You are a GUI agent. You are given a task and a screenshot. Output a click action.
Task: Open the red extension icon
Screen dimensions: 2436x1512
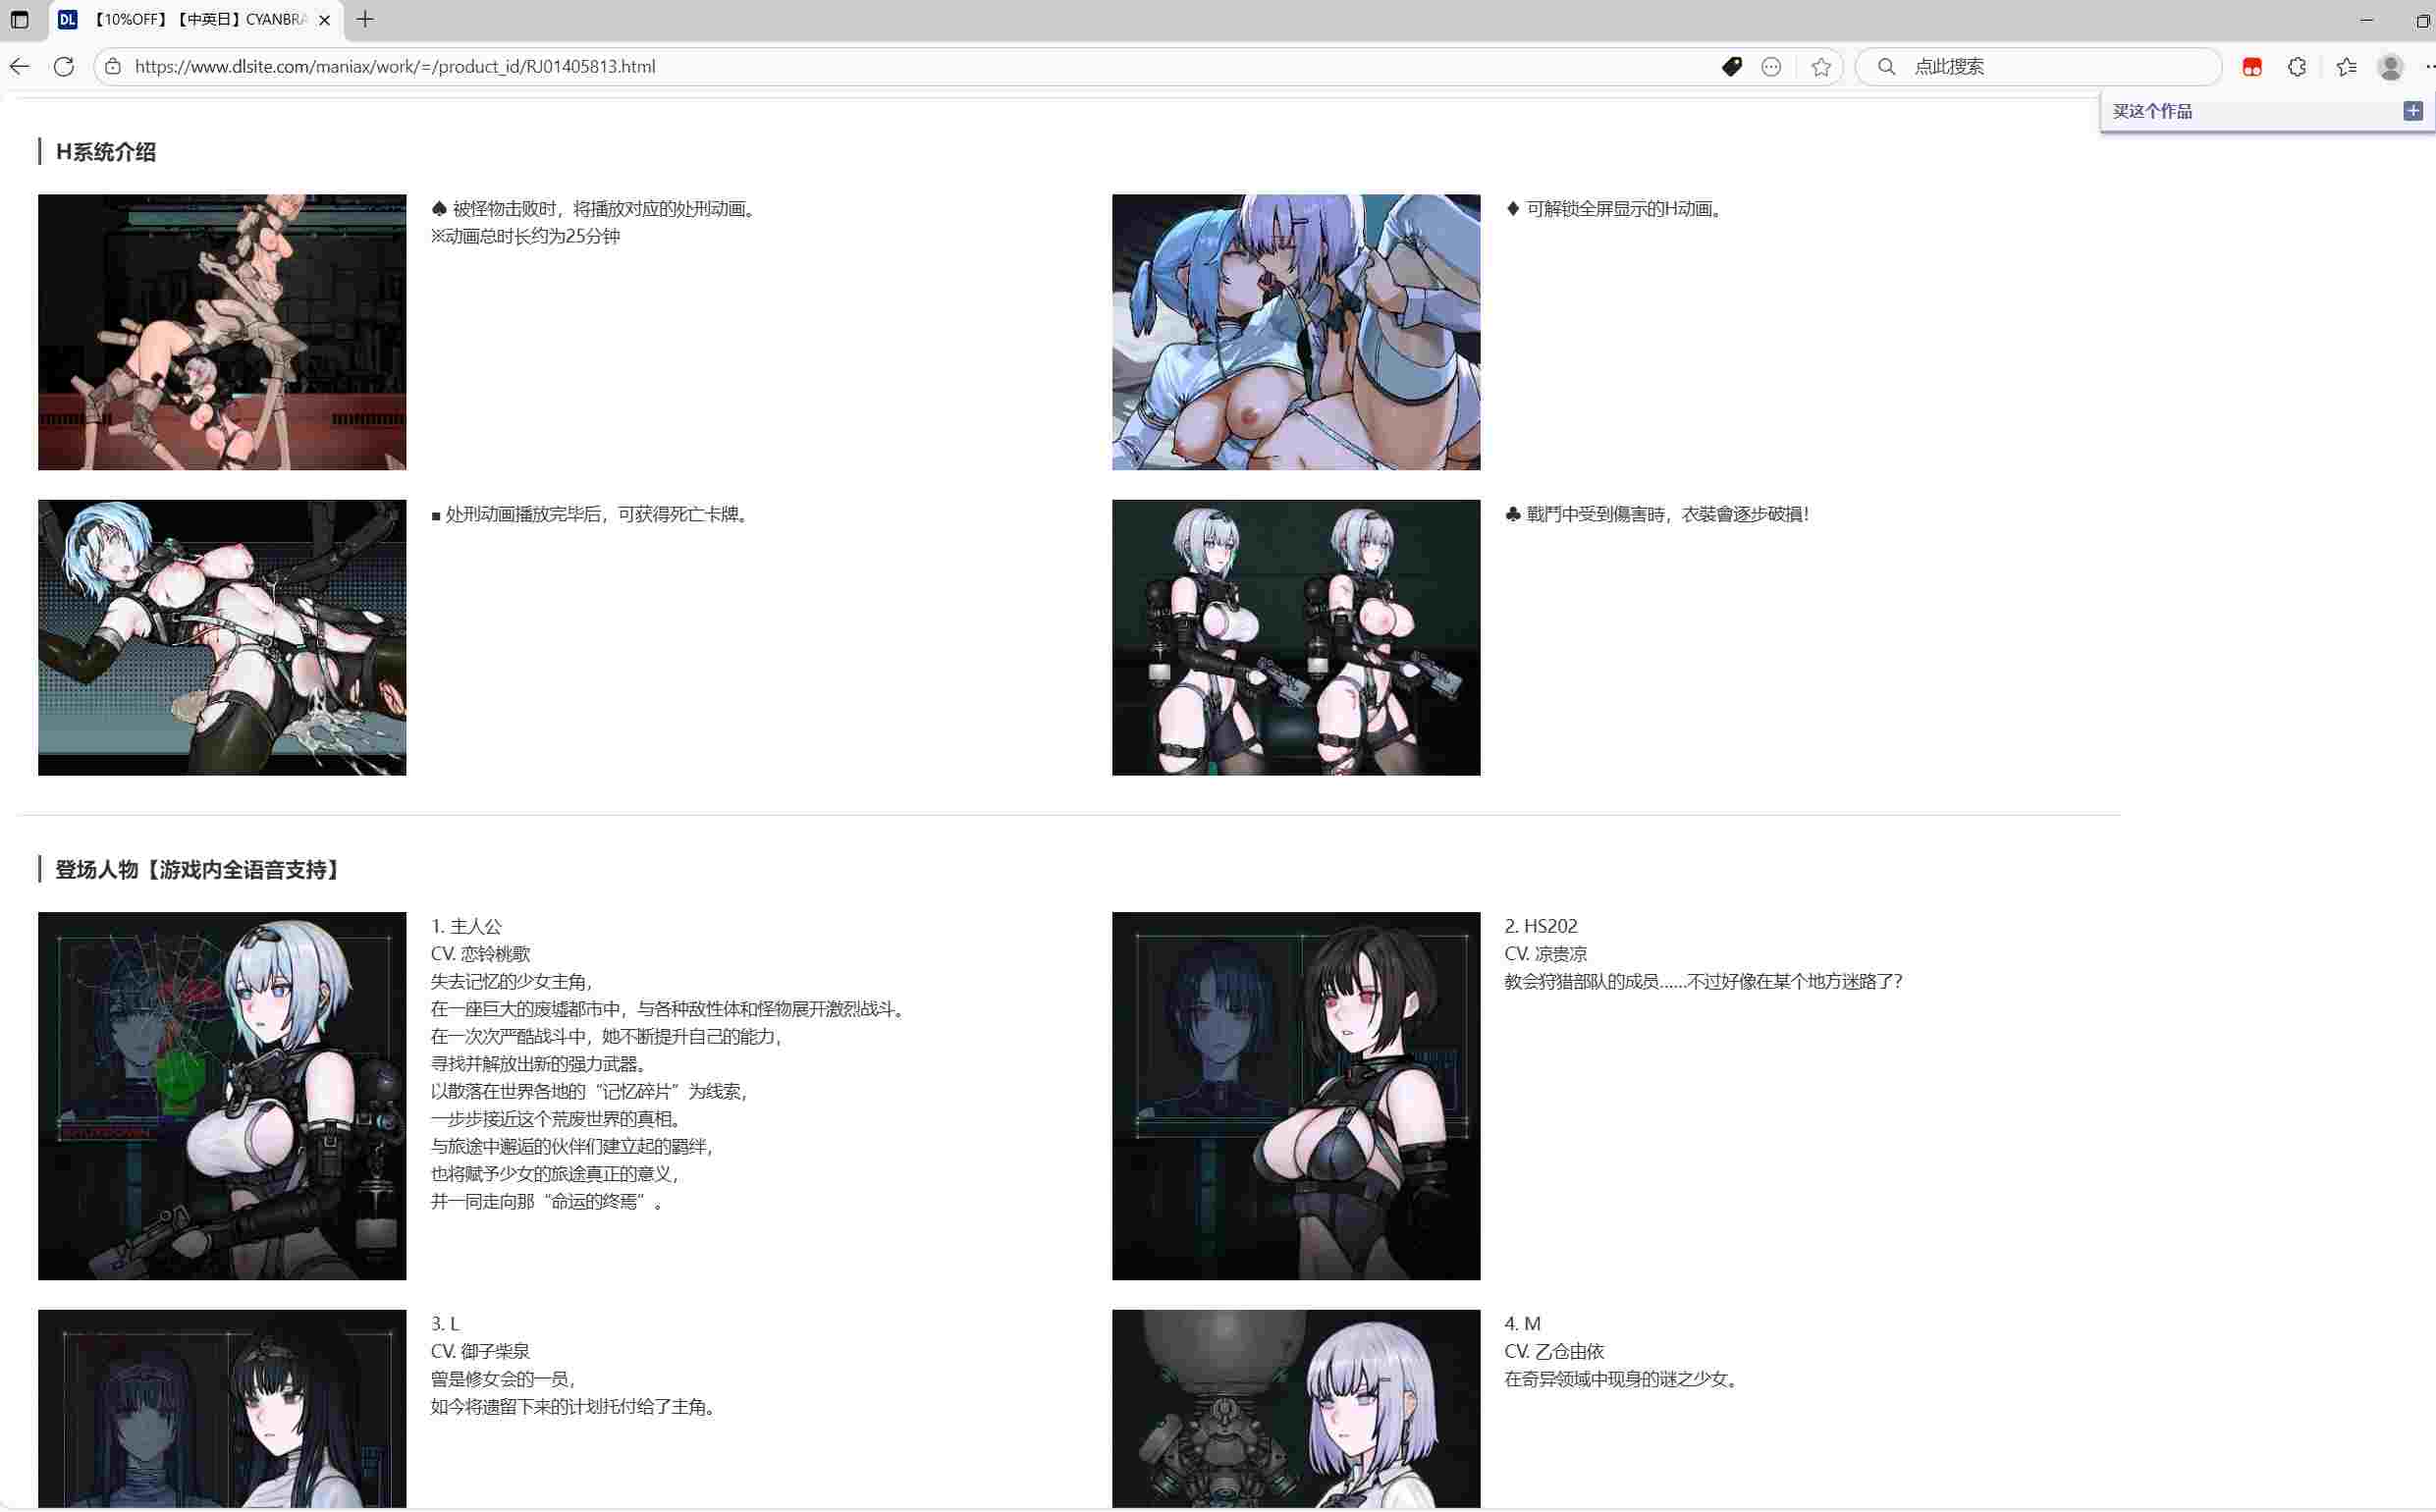2252,66
